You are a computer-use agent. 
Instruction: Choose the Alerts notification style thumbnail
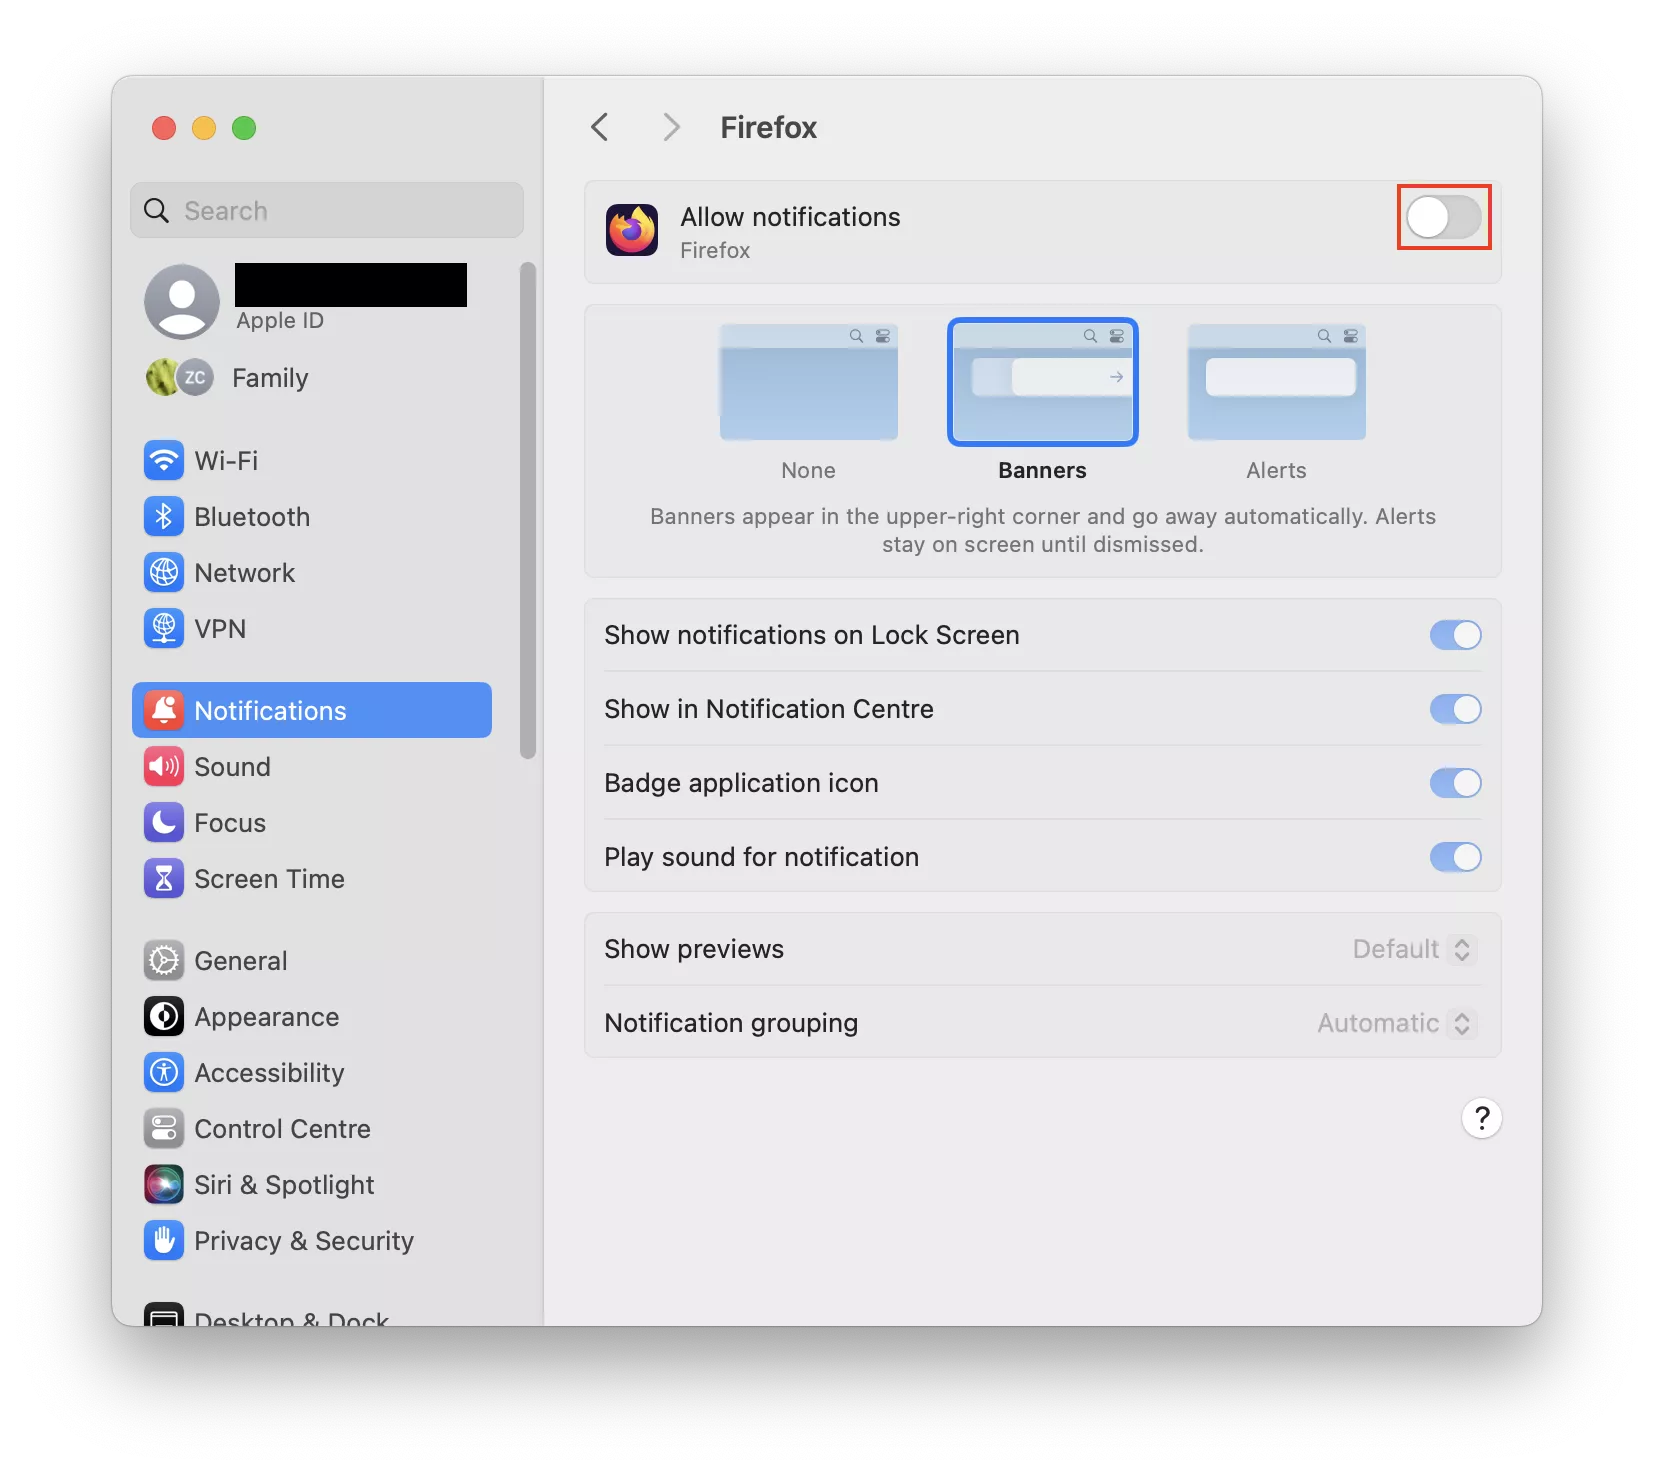coord(1276,383)
